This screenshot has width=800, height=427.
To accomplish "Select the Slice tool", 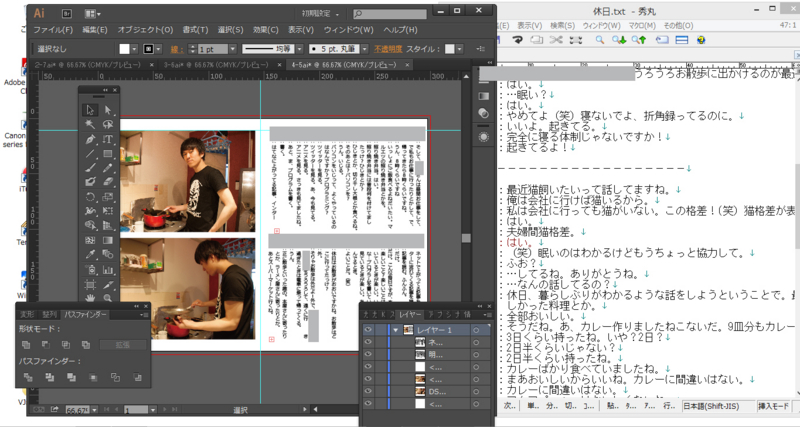I will (x=108, y=285).
